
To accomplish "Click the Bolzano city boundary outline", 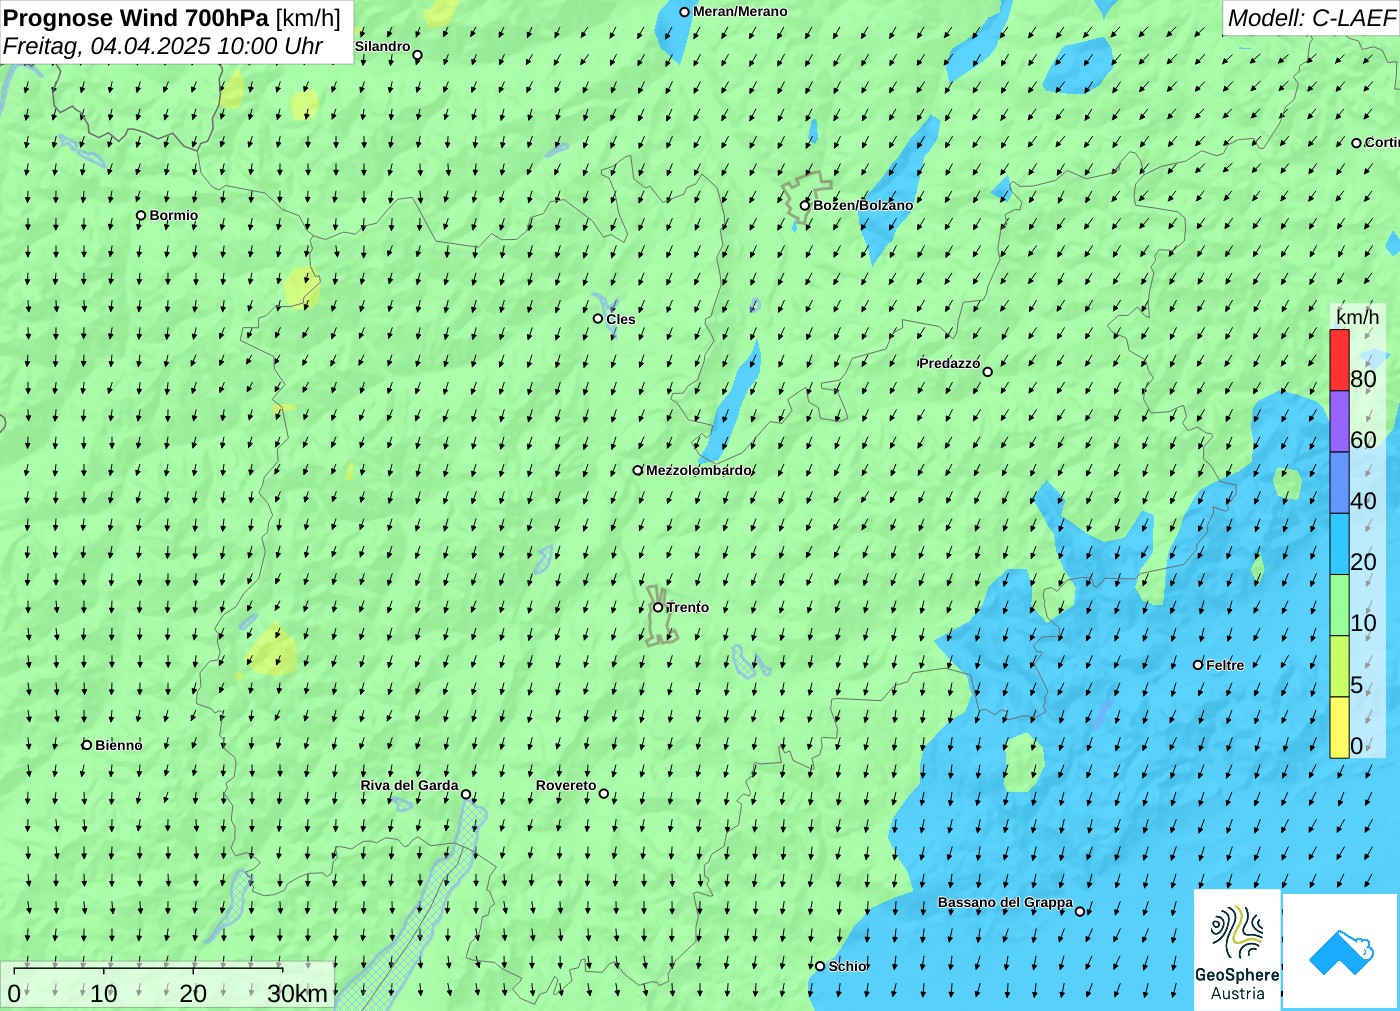I will click(x=805, y=198).
